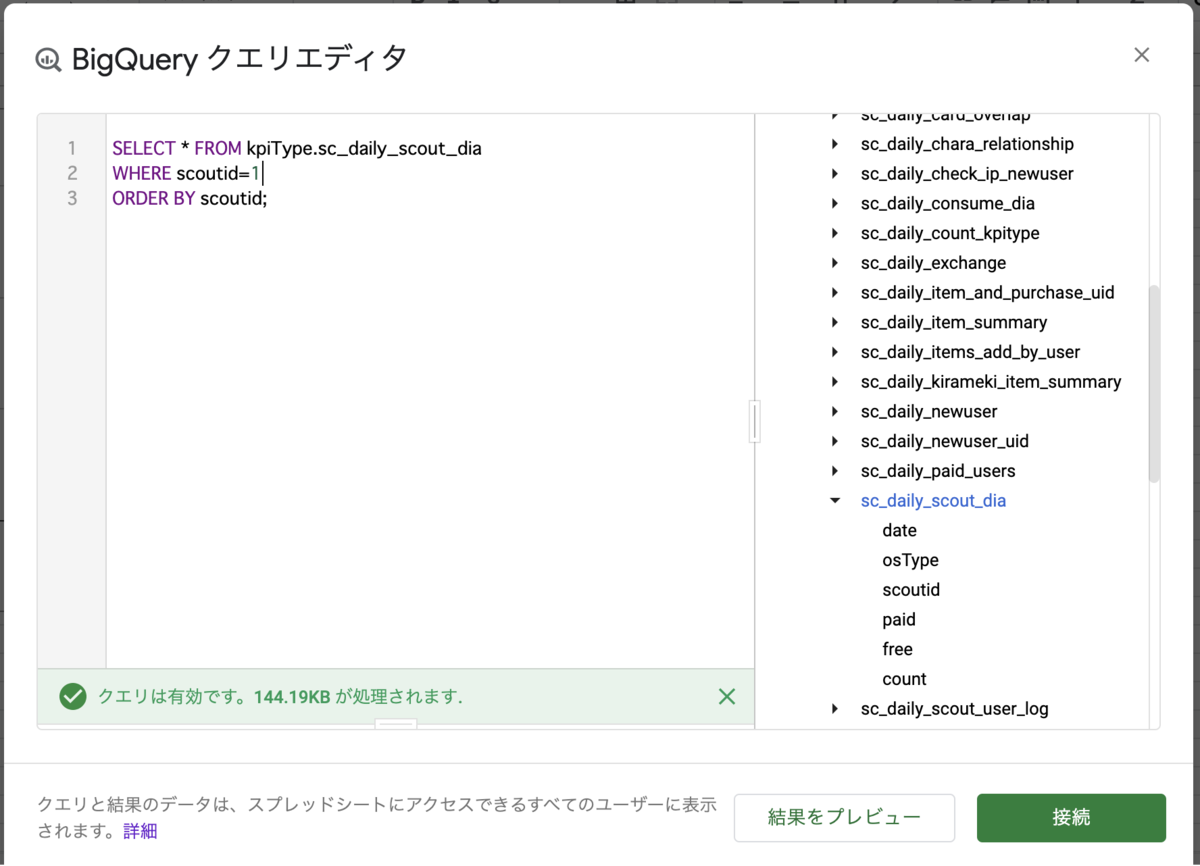The width and height of the screenshot is (1200, 866).
Task: Click the BigQuery クエリエディタ title
Action: (240, 59)
